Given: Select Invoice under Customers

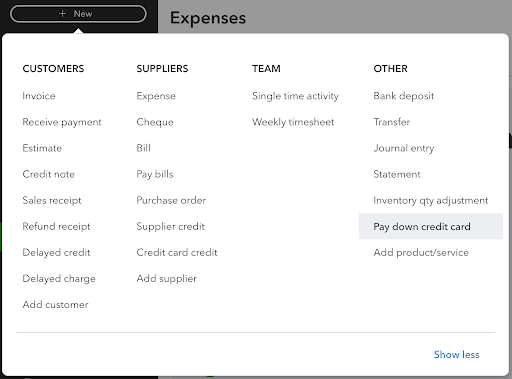Looking at the screenshot, I should 39,96.
